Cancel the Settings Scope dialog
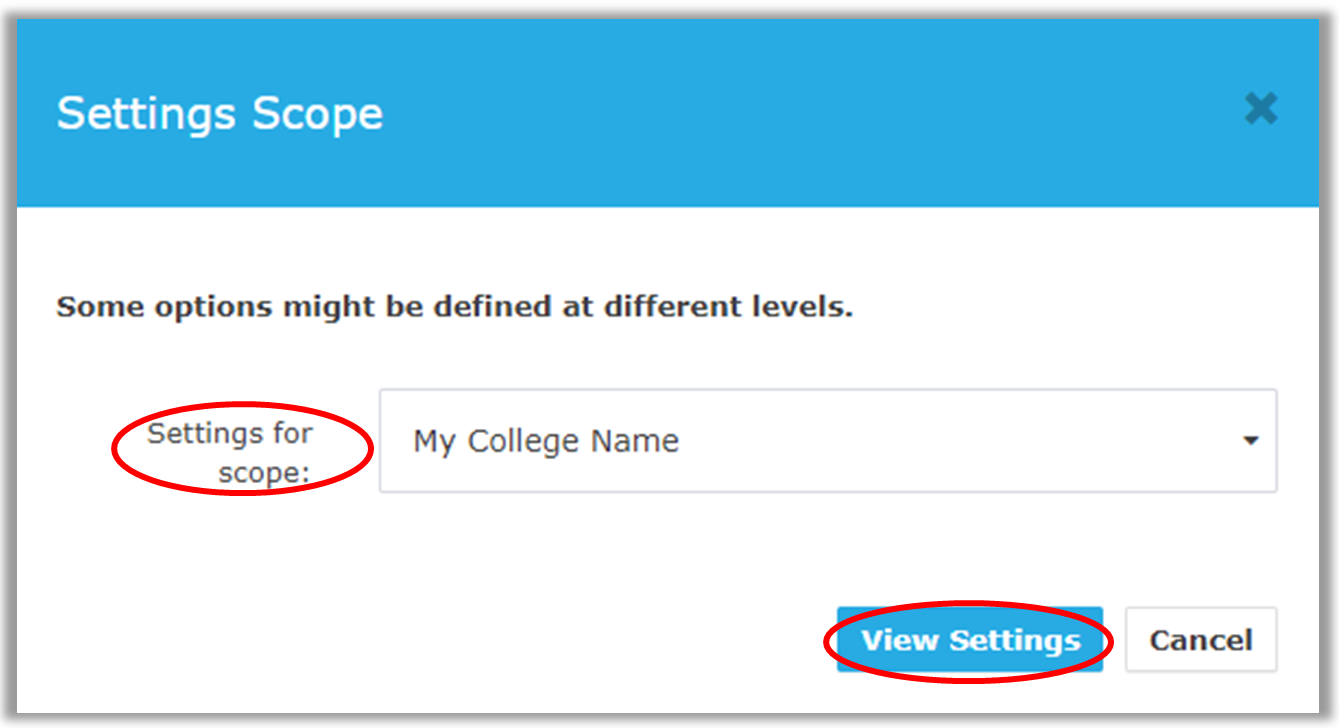Viewport: 1339px width, 728px height. click(1201, 640)
